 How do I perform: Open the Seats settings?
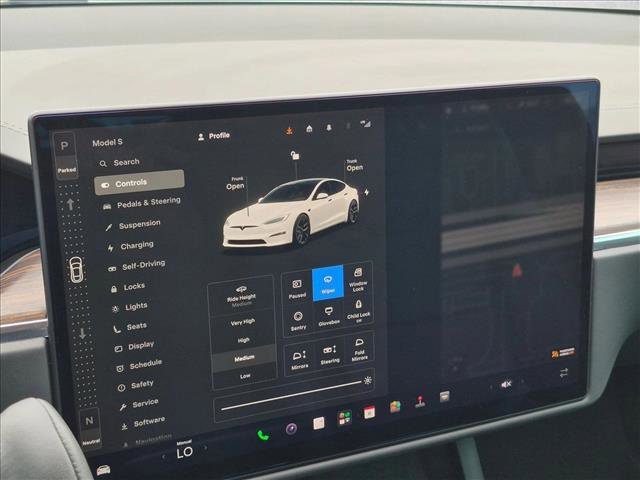[x=130, y=327]
